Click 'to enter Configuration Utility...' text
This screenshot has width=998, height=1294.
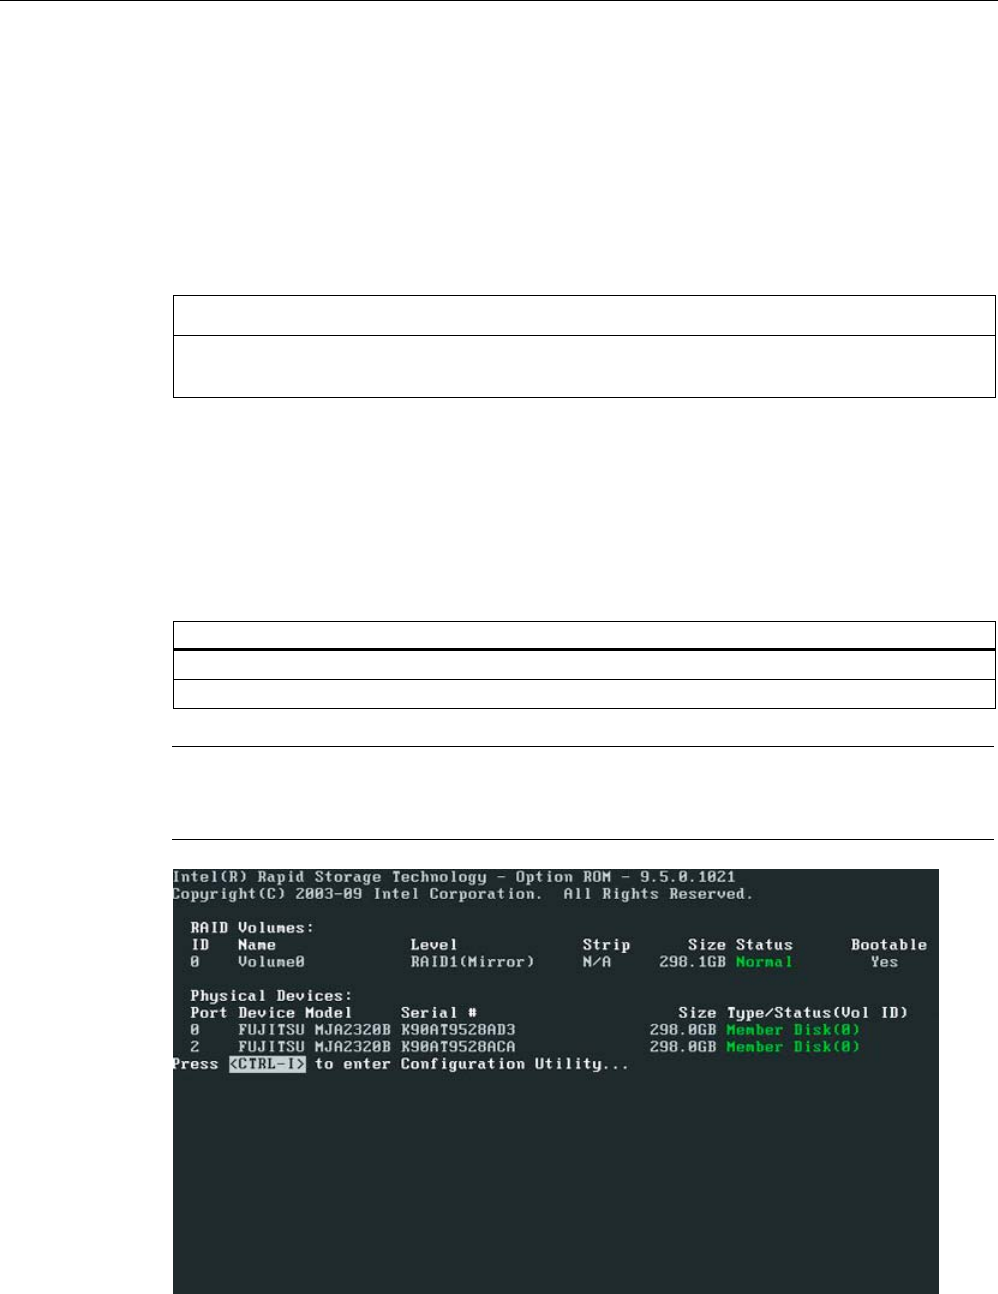point(472,1064)
